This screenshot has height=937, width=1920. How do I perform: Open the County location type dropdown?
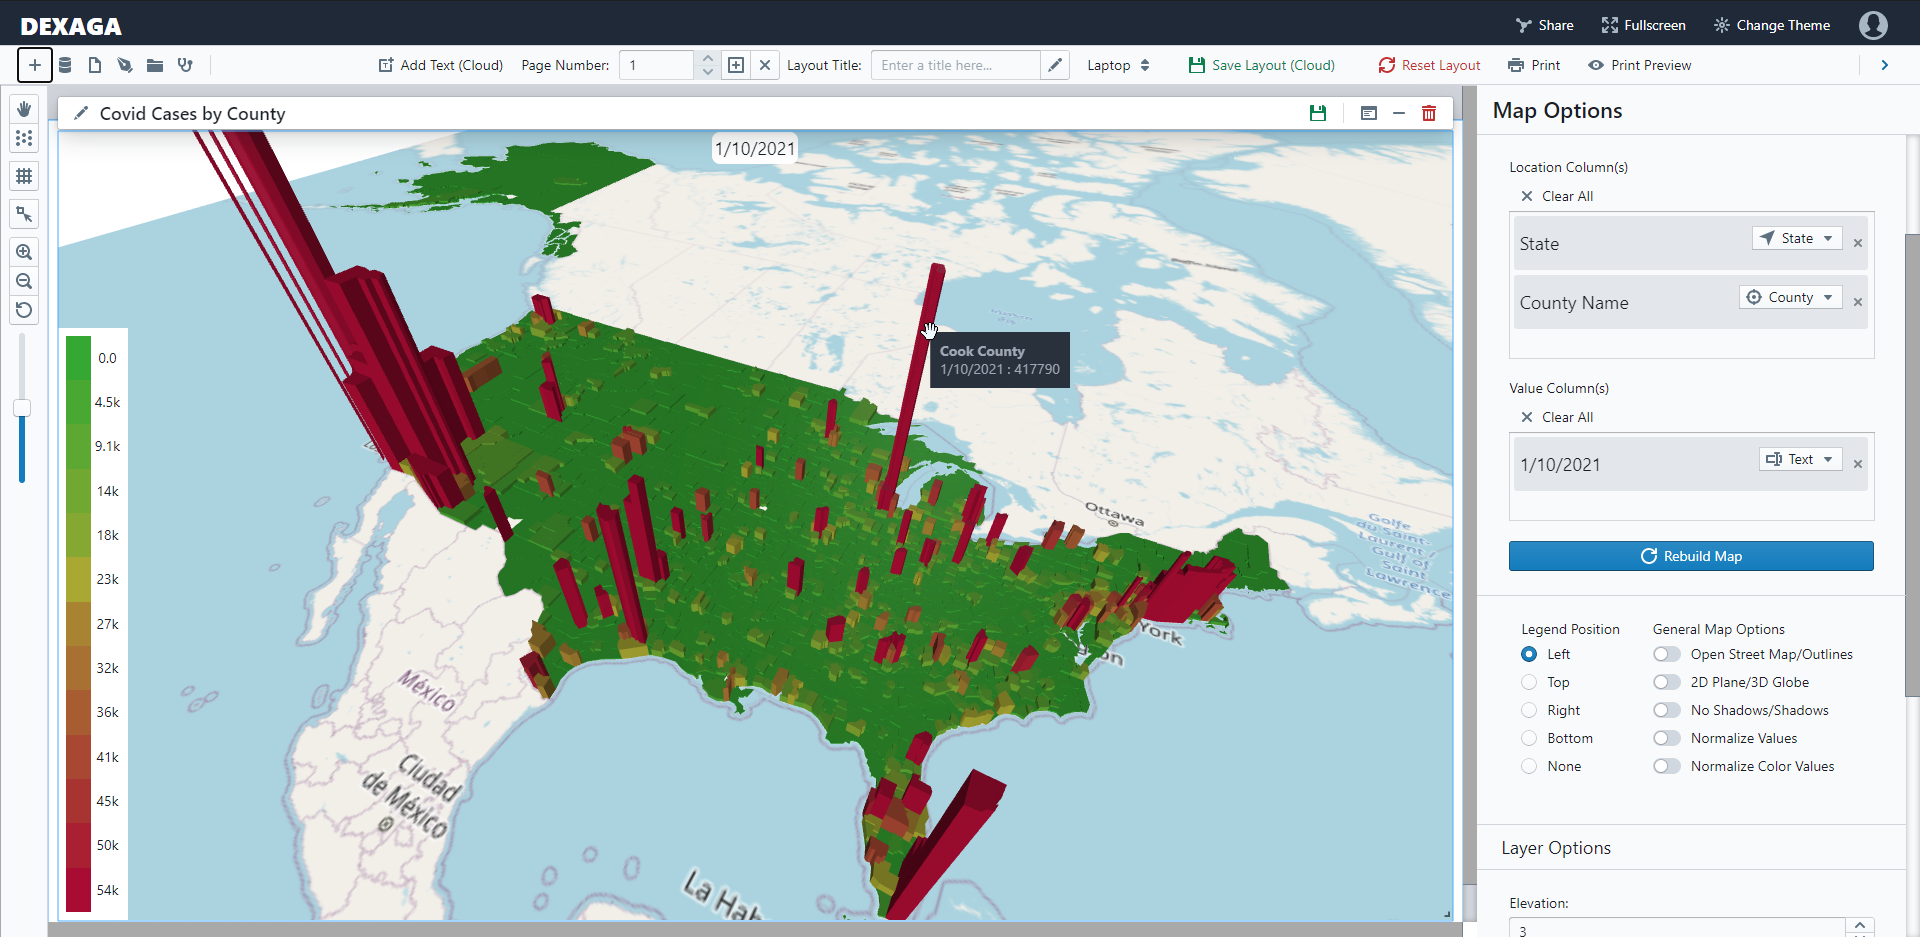click(x=1790, y=297)
